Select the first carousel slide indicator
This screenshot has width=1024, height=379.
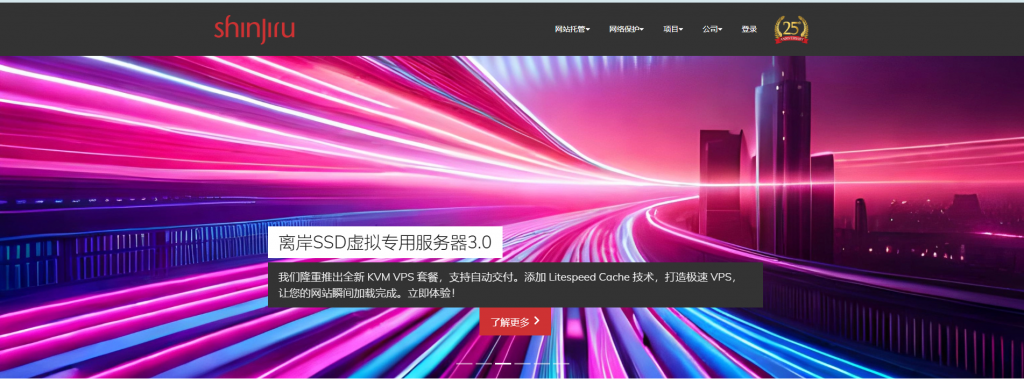[464, 363]
